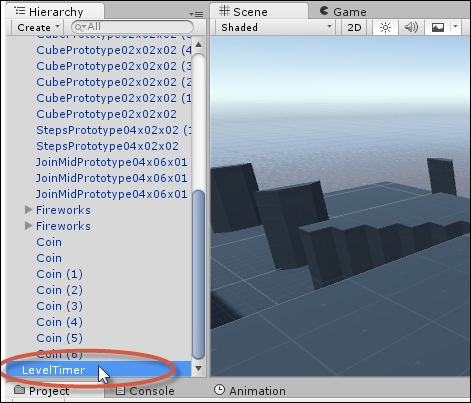Click the search magnifier dropdown icon
Viewport: 471px width, 403px height.
pos(80,27)
